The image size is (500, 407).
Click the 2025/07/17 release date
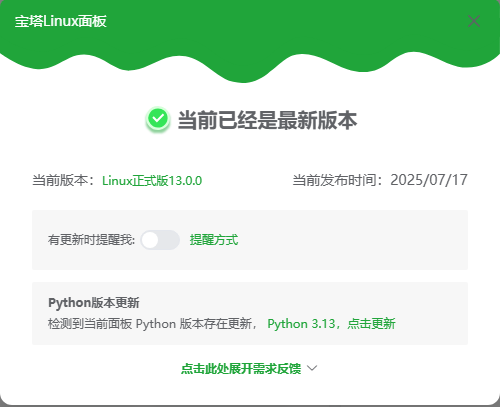(x=429, y=180)
